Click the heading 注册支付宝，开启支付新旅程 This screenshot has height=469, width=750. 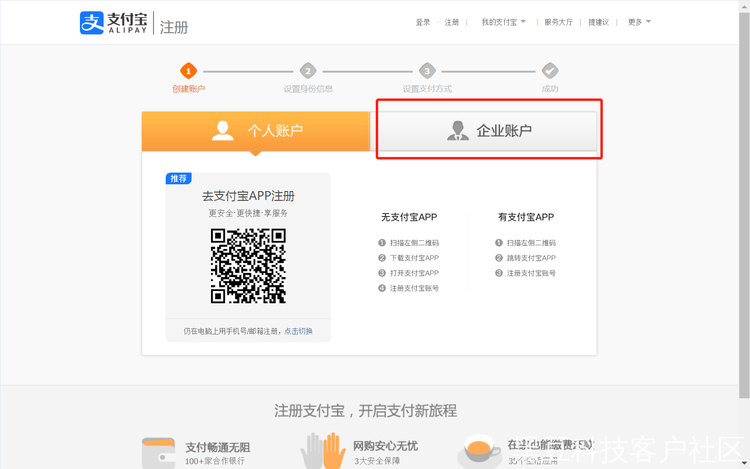365,411
